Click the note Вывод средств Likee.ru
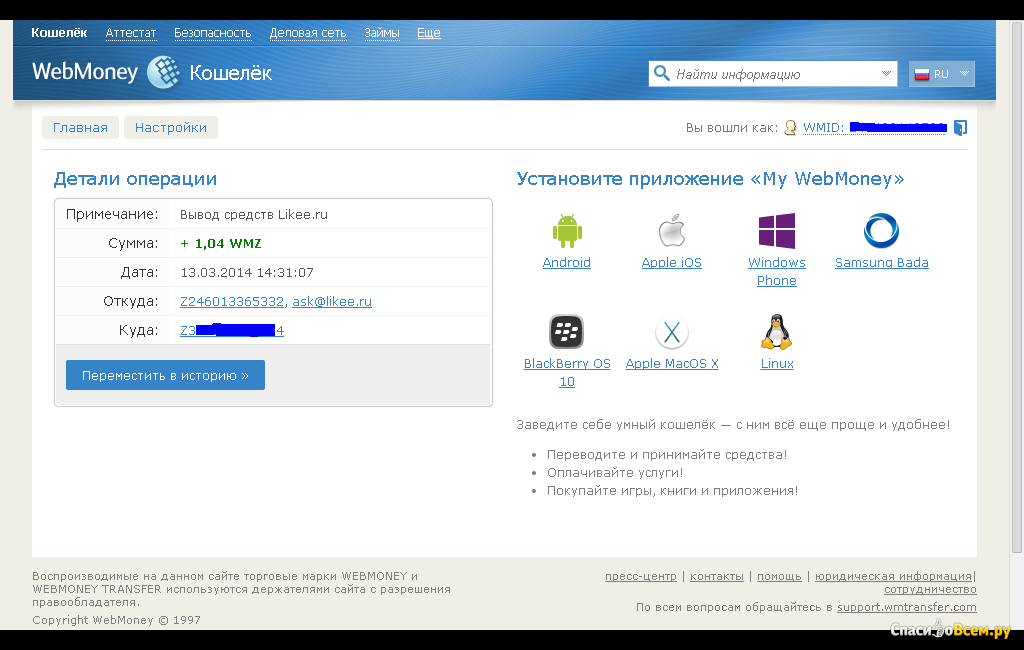This screenshot has height=650, width=1024. [x=254, y=215]
